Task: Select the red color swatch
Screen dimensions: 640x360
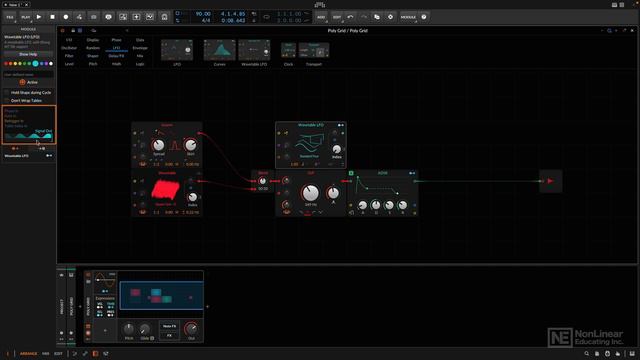Action: click(6, 64)
